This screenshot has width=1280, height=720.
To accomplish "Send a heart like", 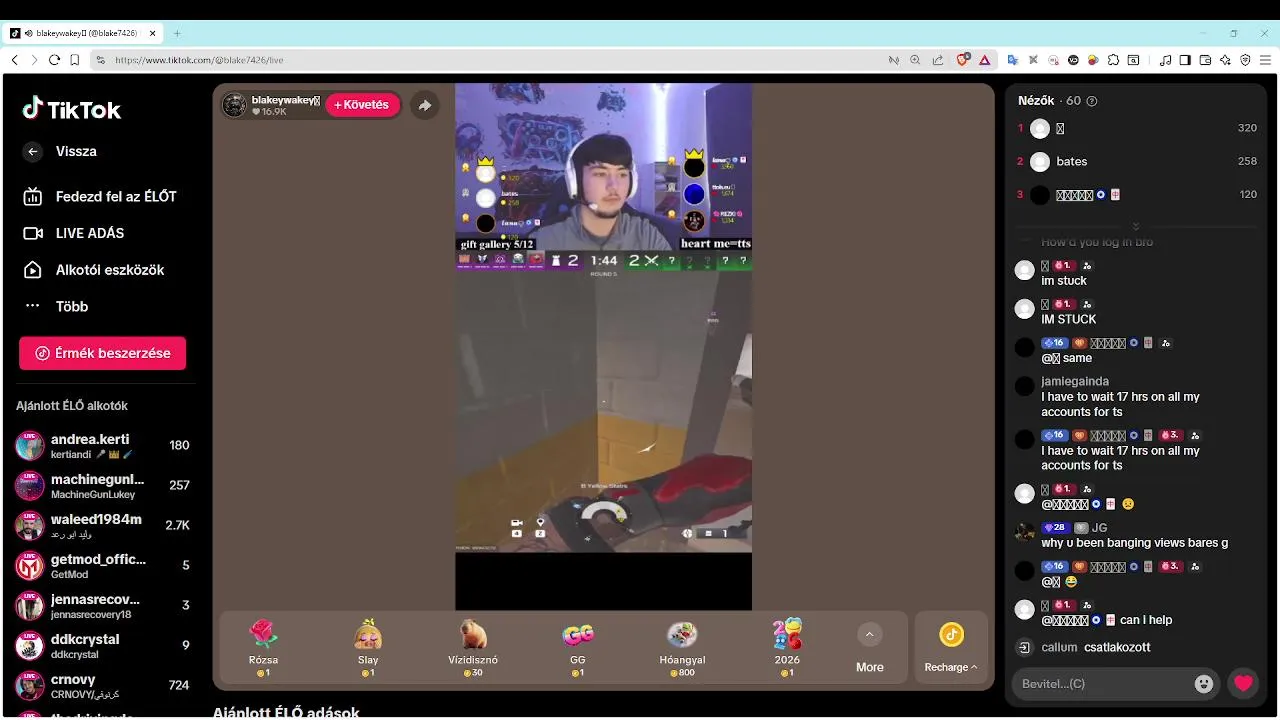I will 1243,684.
